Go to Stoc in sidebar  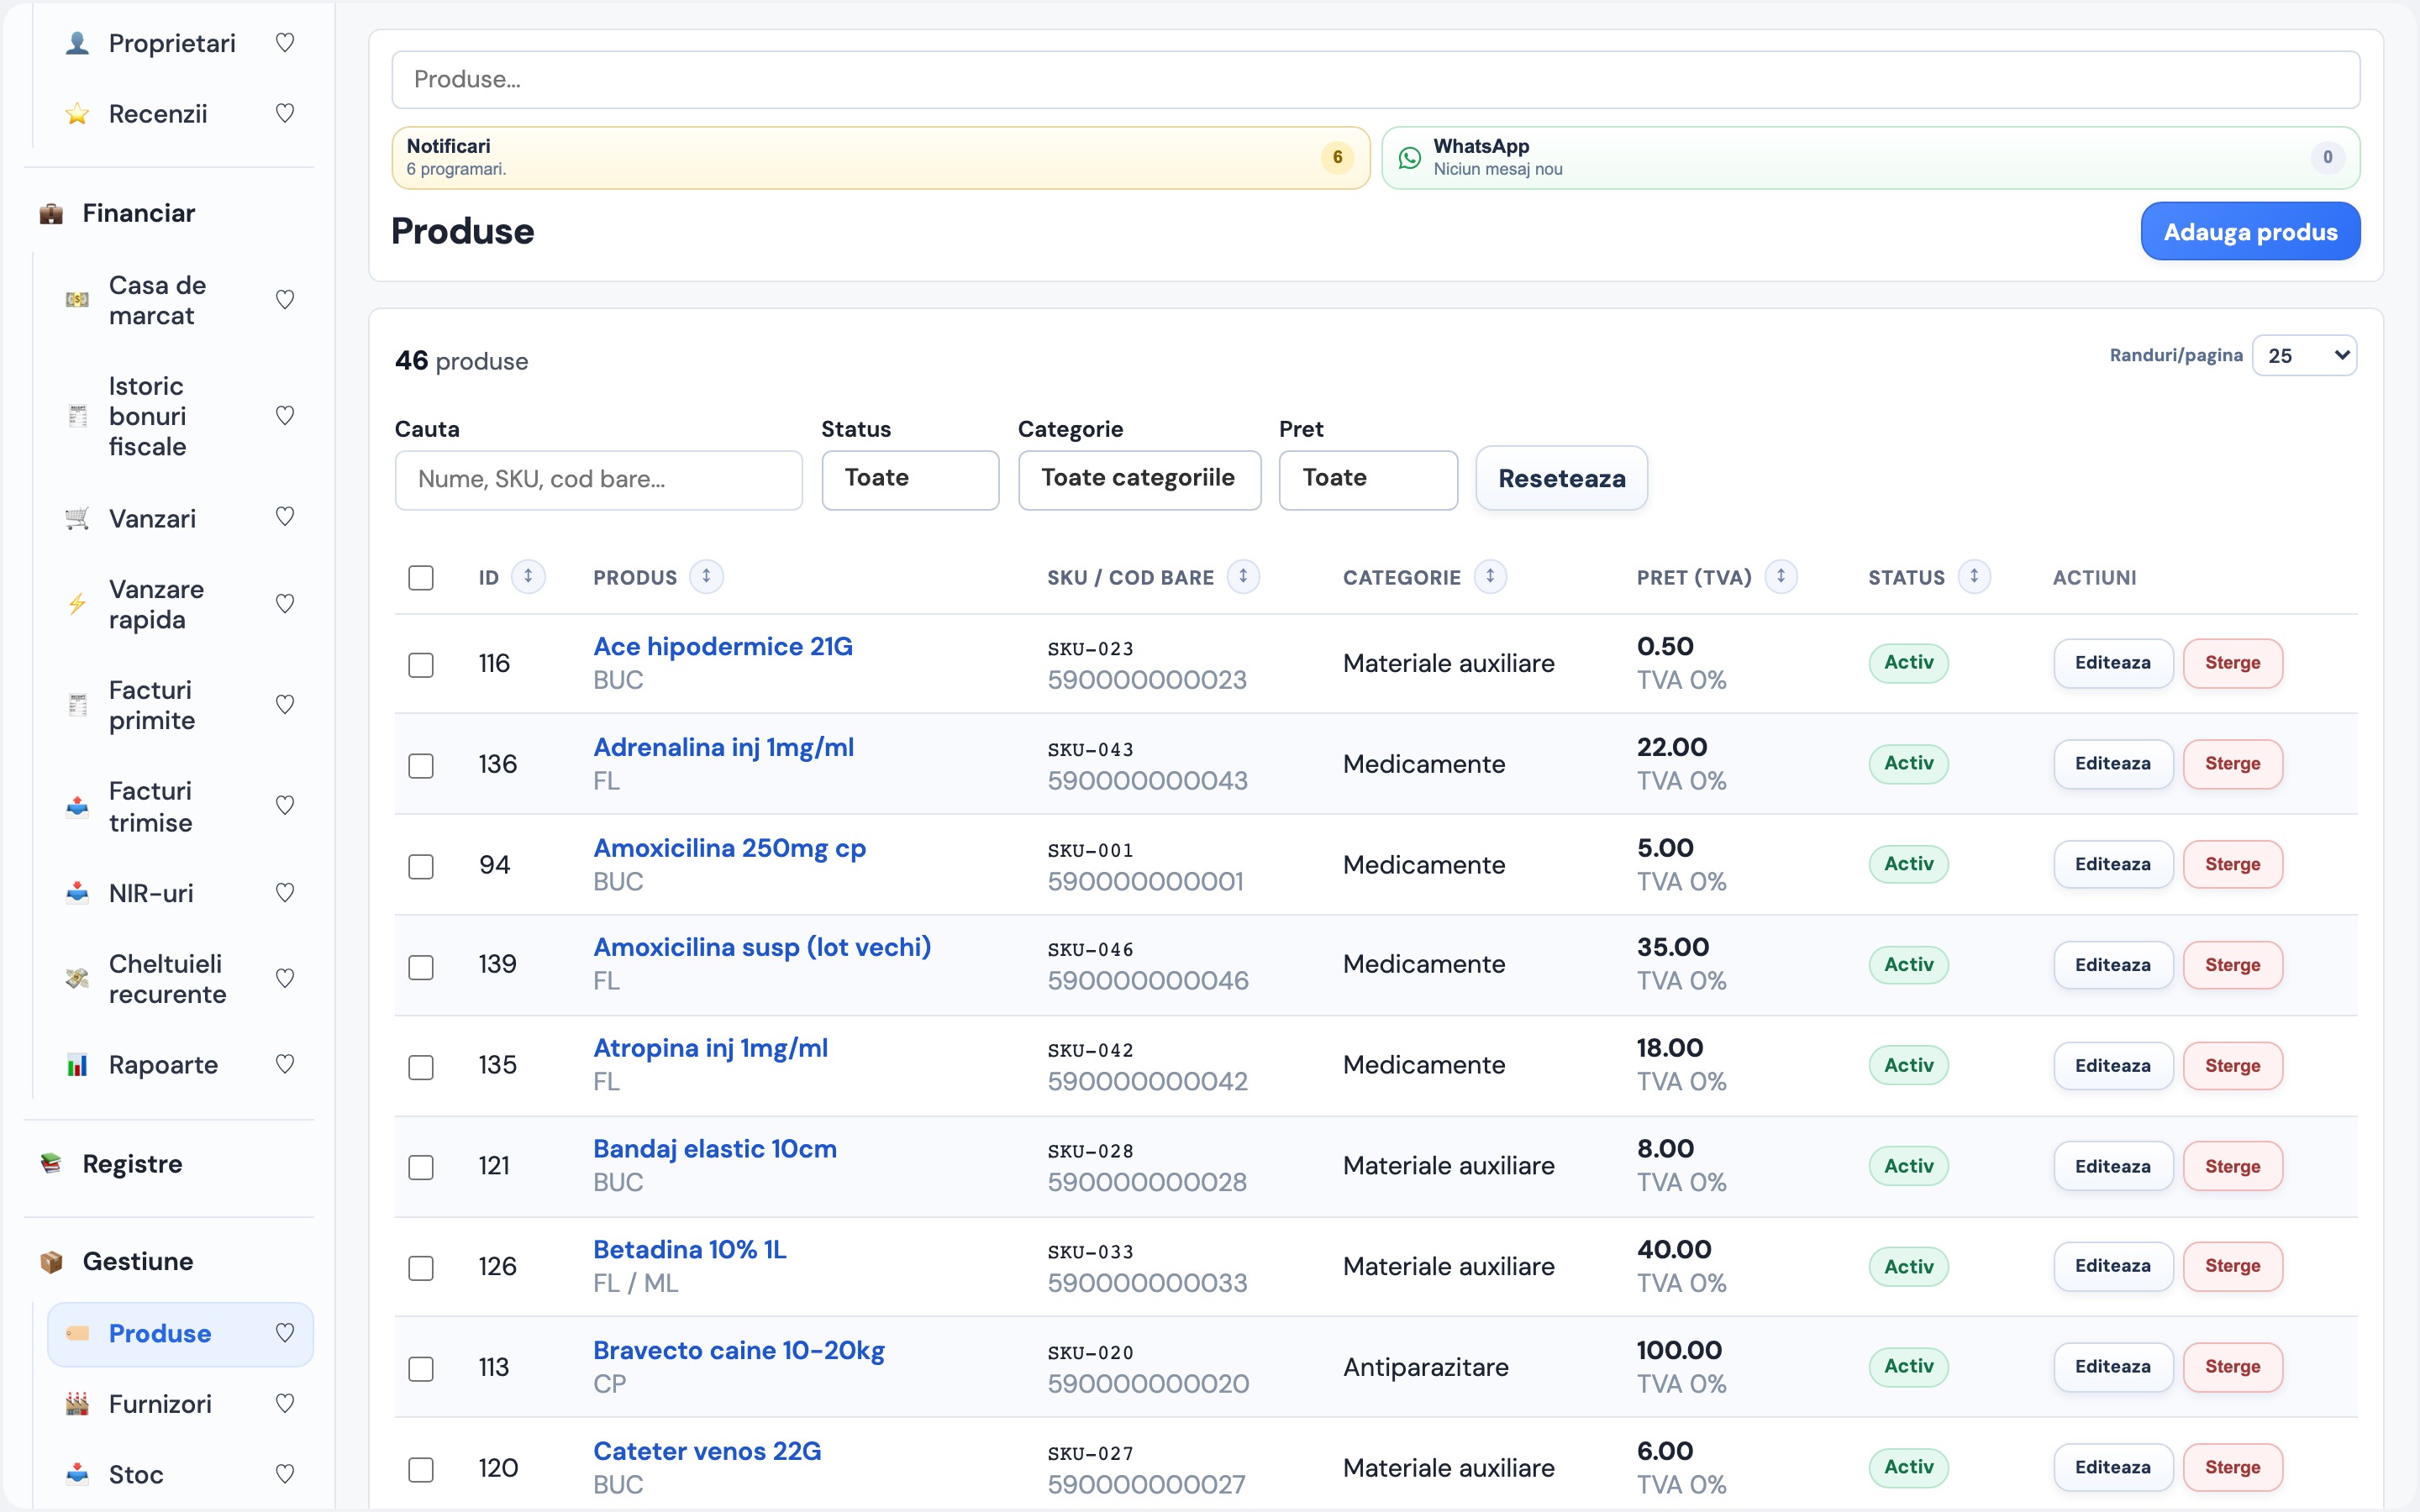coord(136,1474)
